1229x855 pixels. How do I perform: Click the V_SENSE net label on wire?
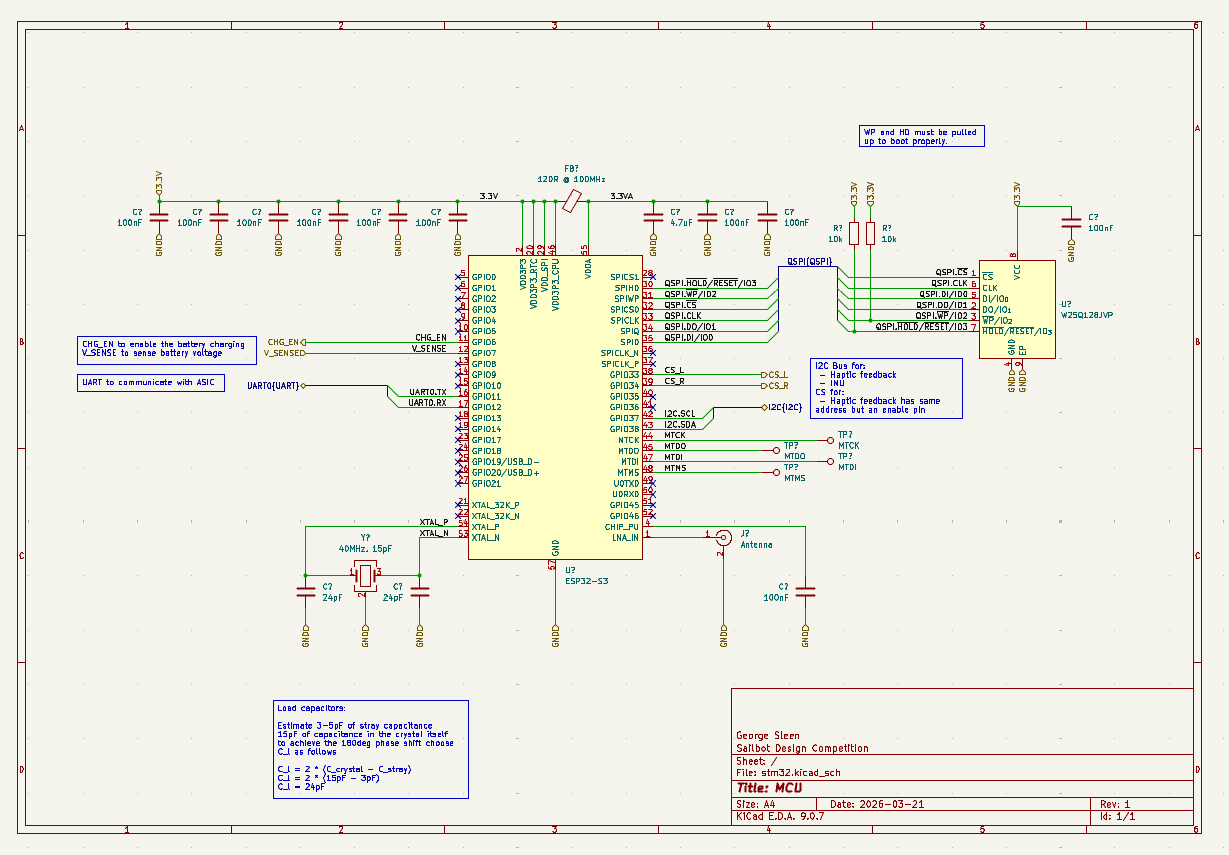pyautogui.click(x=429, y=348)
